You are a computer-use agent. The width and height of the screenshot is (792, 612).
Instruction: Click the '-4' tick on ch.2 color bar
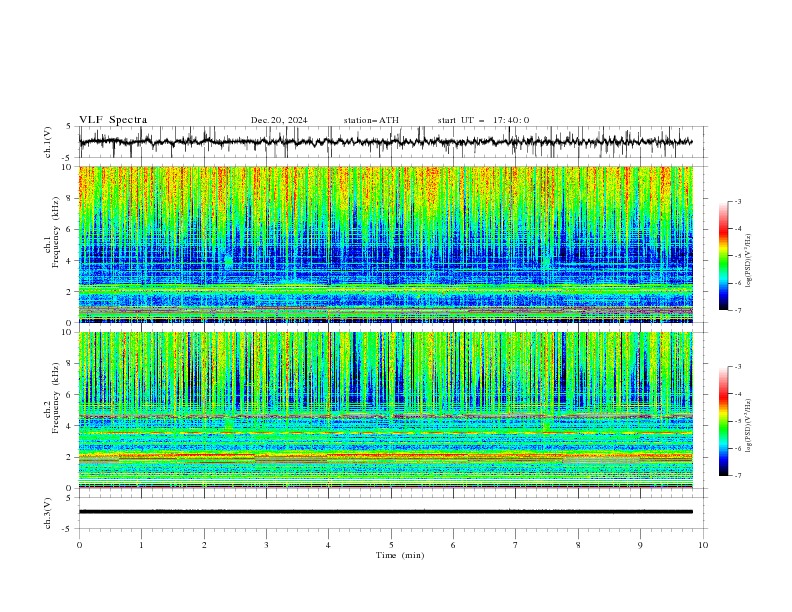point(738,394)
